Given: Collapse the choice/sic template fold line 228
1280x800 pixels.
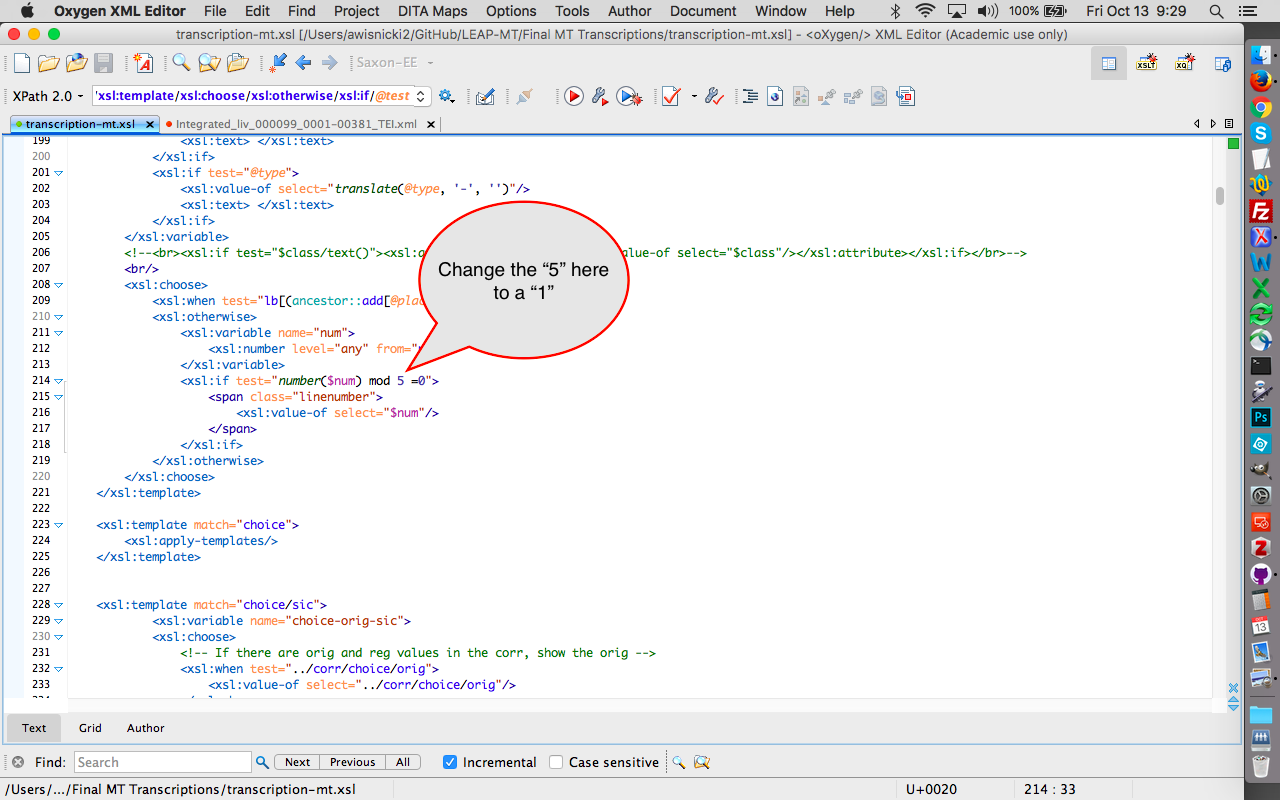Looking at the screenshot, I should 59,605.
